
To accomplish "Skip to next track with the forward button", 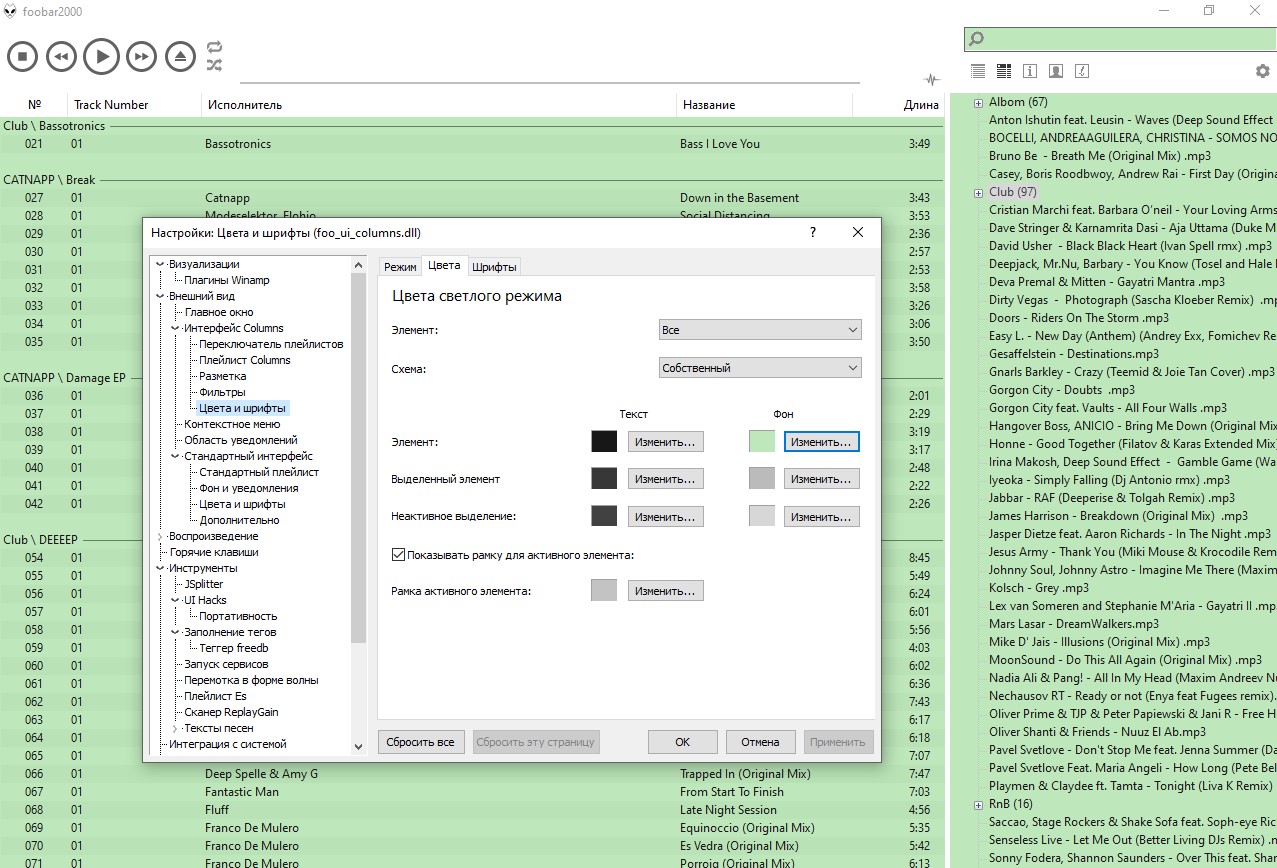I will pos(141,57).
